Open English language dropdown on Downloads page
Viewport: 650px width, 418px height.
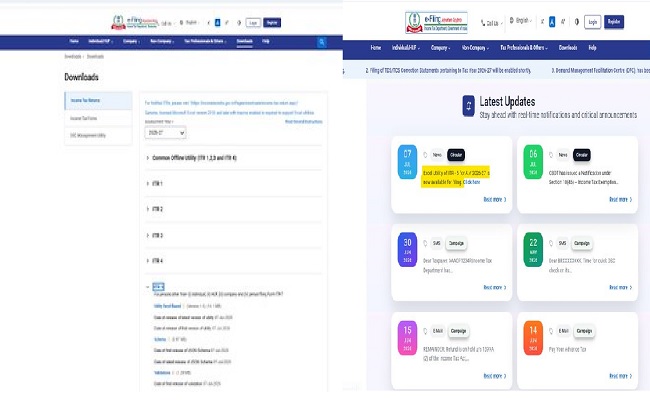click(190, 22)
